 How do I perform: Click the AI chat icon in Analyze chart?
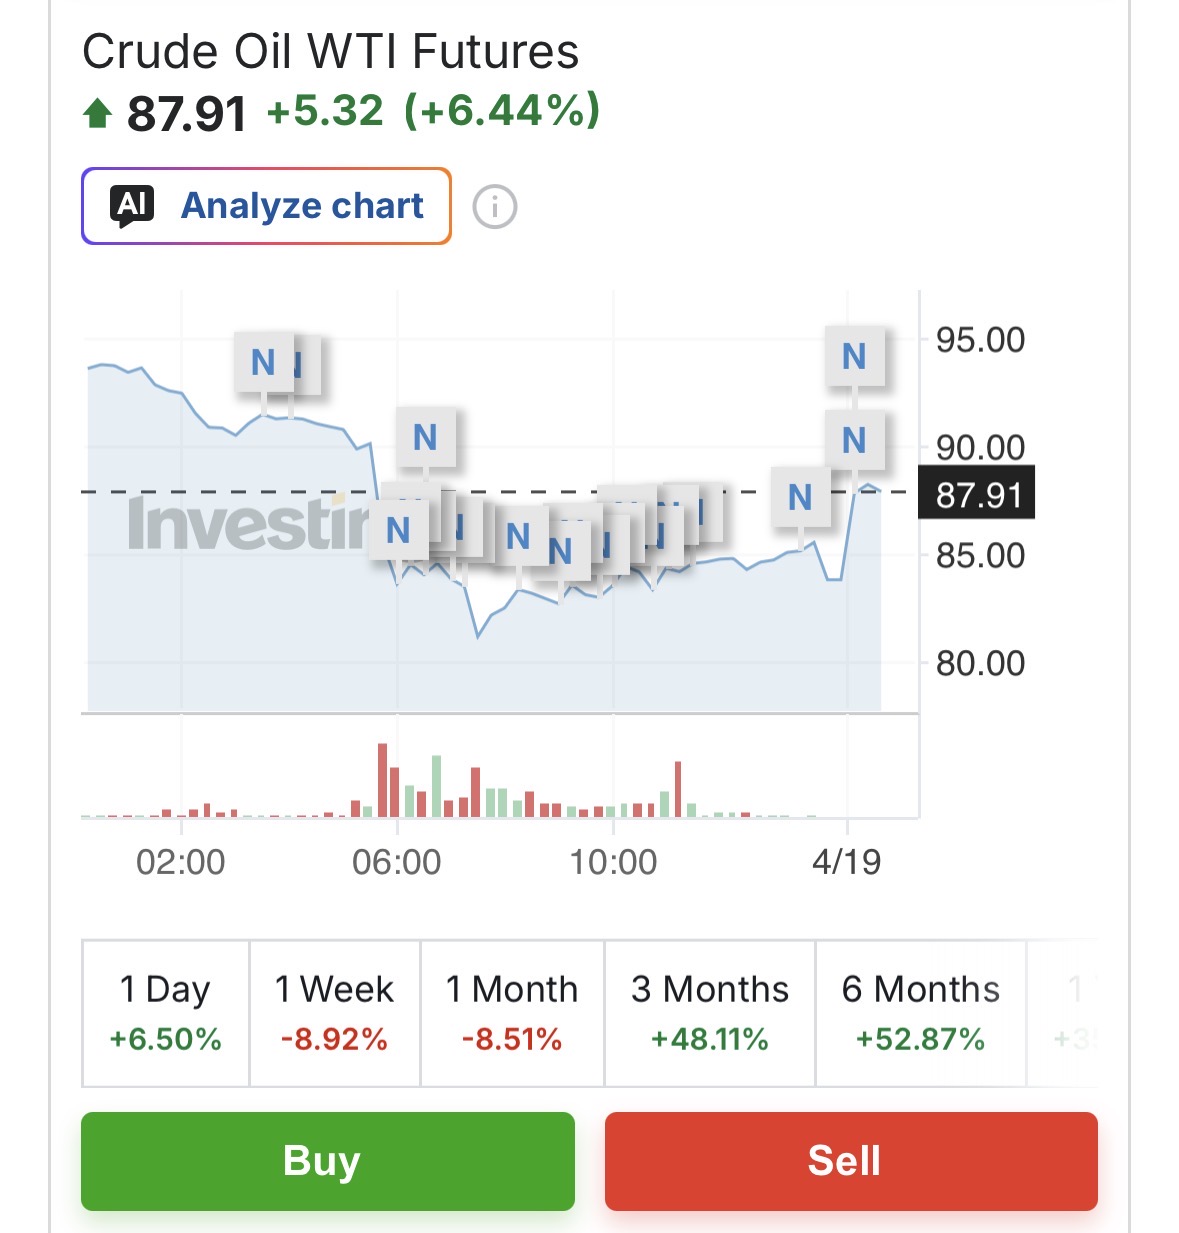coord(133,206)
